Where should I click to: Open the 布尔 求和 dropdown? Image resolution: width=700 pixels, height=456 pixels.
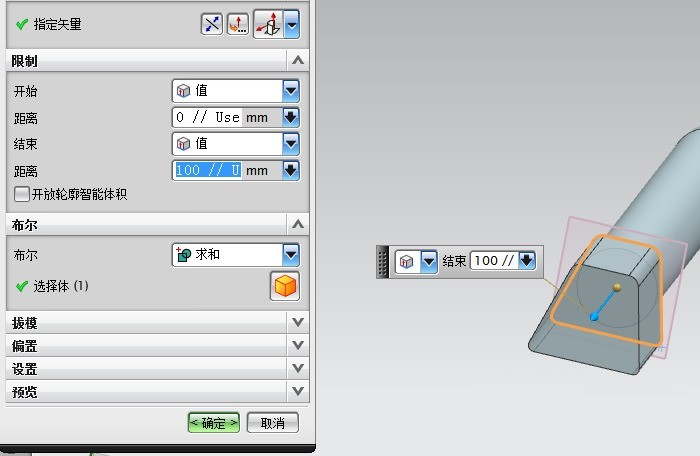[290, 255]
